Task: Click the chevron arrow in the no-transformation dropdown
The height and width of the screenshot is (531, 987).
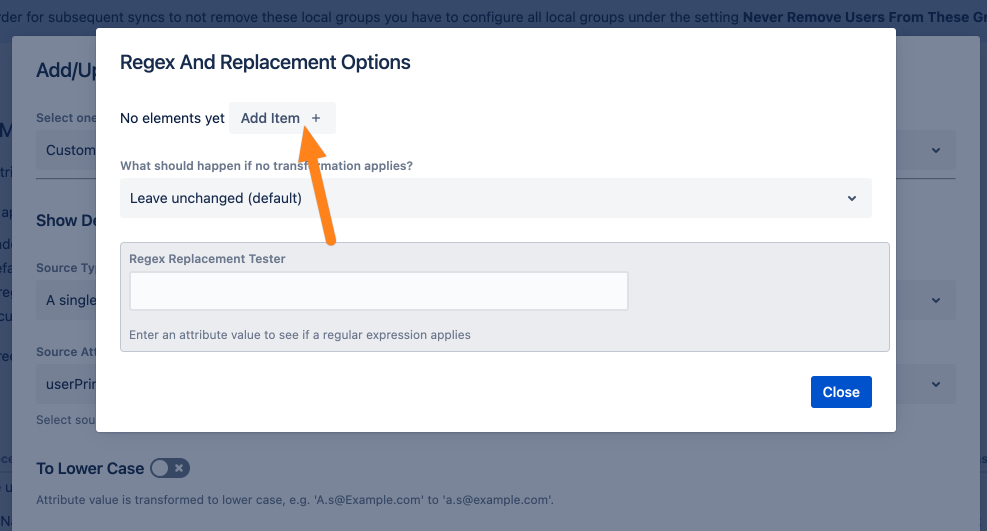Action: pos(852,198)
